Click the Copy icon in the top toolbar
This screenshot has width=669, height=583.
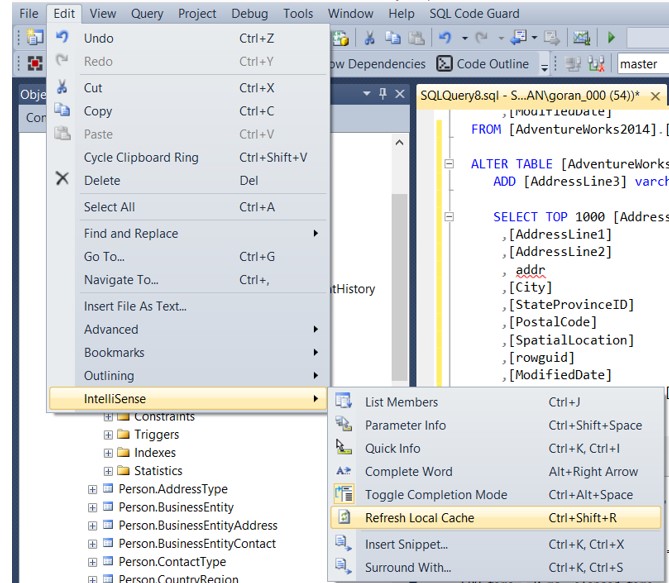tap(393, 38)
